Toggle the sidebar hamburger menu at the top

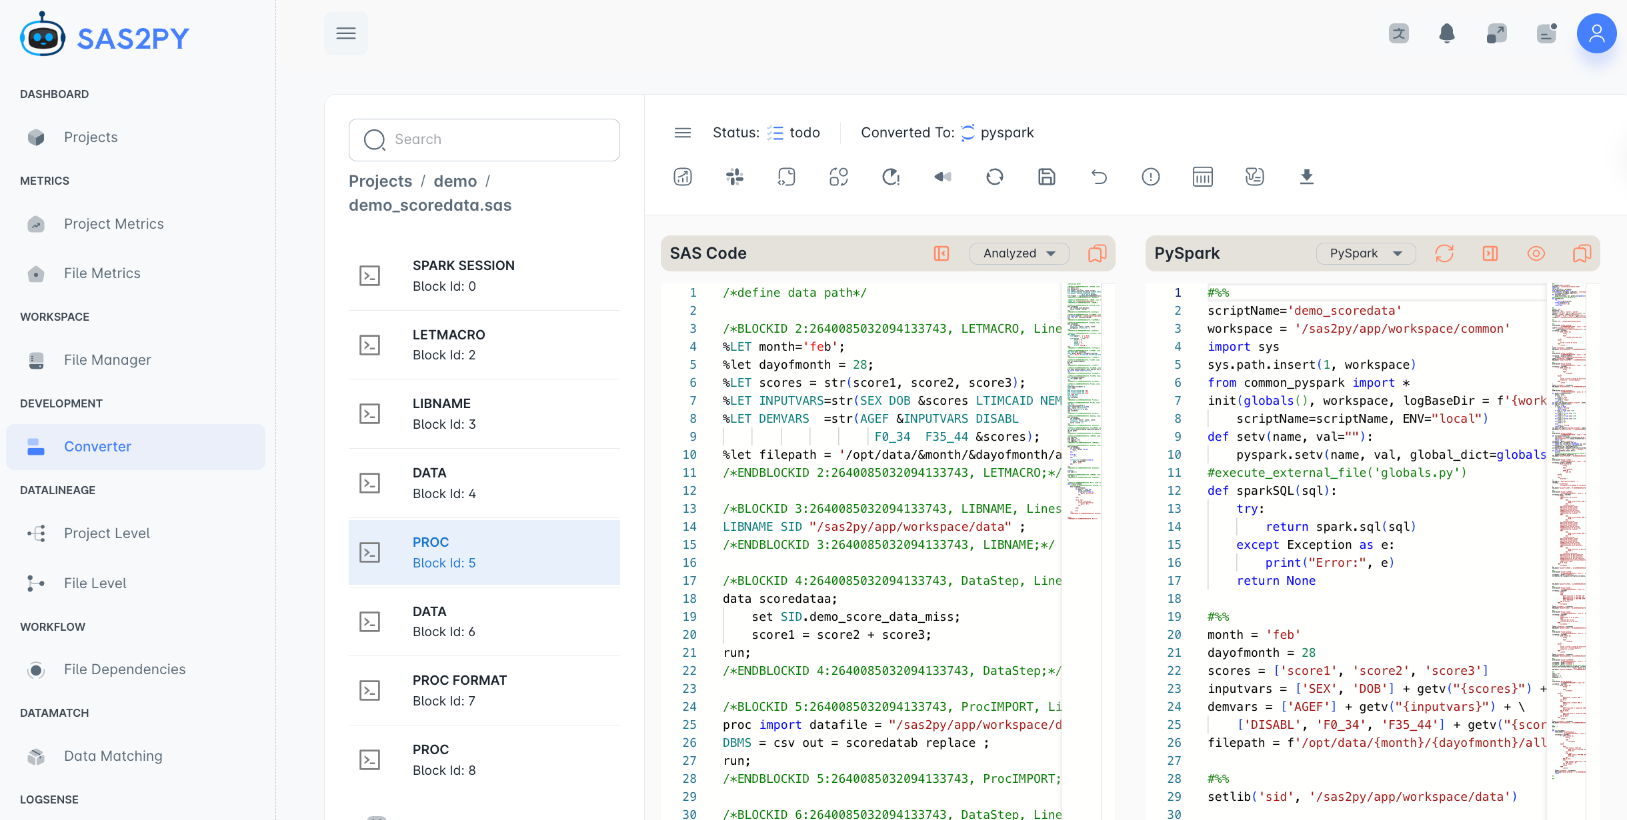(x=346, y=33)
